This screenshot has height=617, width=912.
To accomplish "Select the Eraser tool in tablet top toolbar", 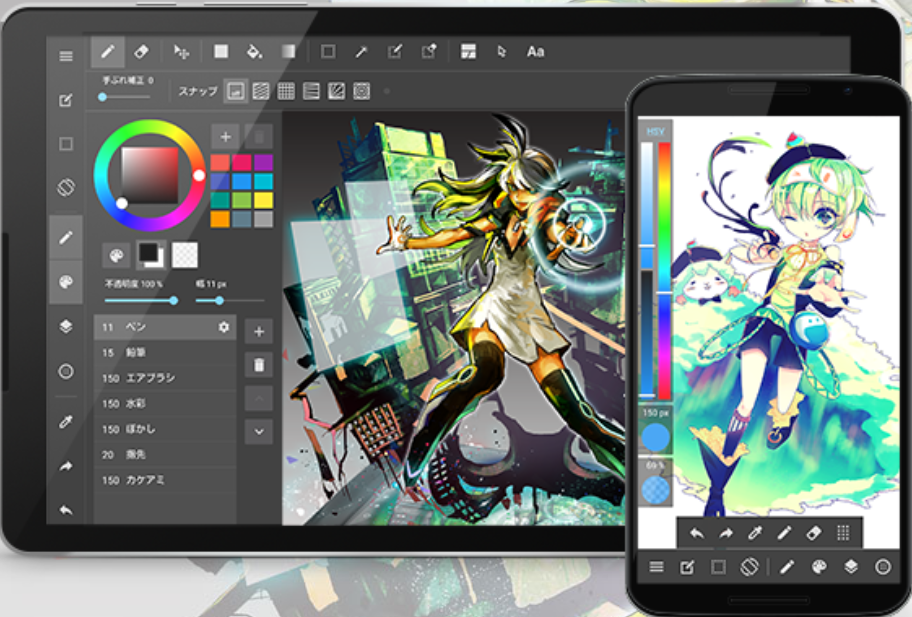I will point(141,52).
